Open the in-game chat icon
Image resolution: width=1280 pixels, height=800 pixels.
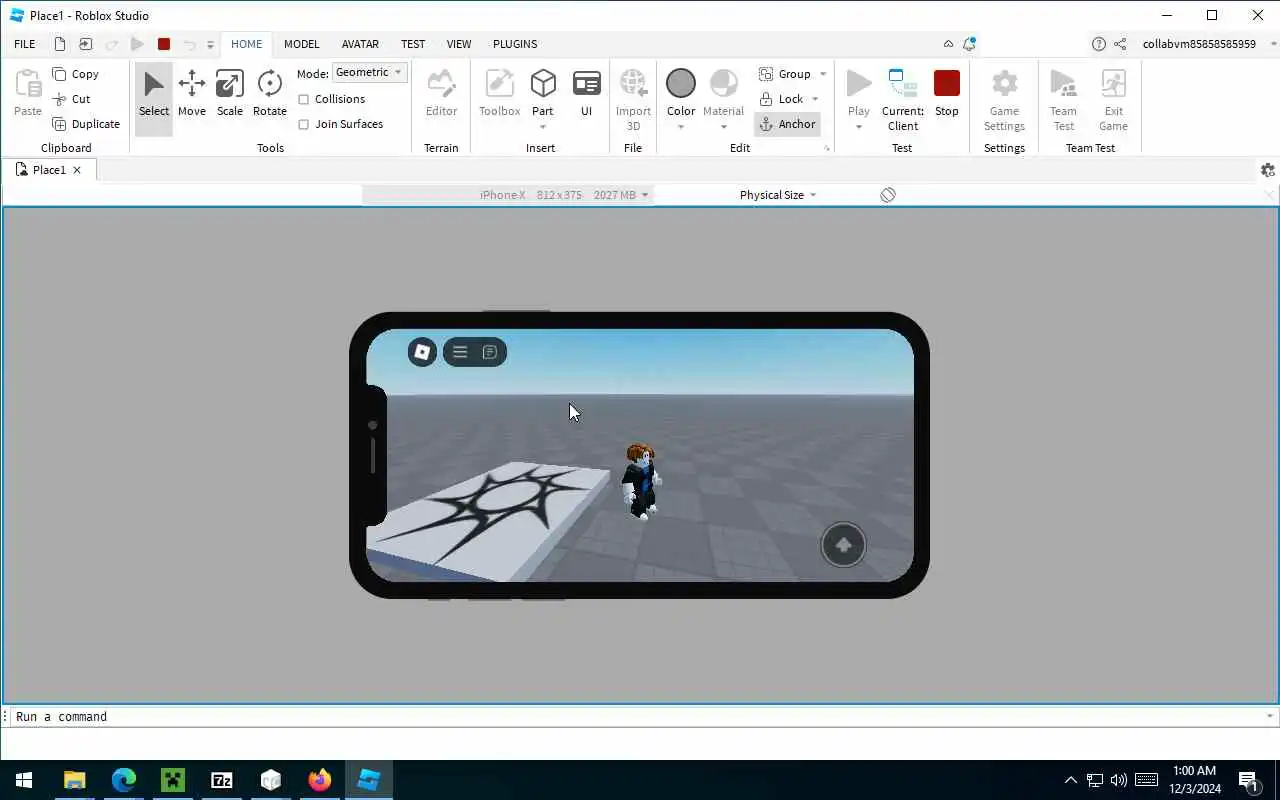[490, 352]
